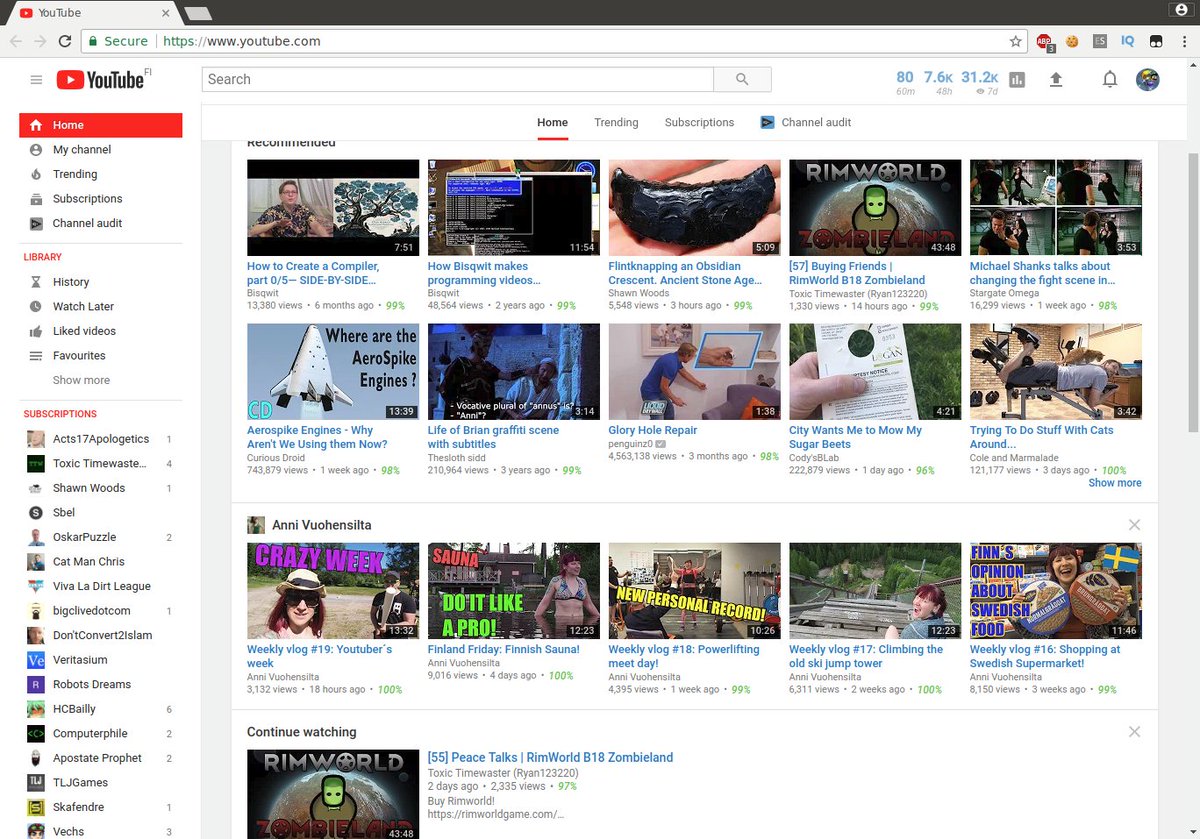The image size is (1200, 839).
Task: Play the Flintknapping Obsidian Crescent thumbnail
Action: click(x=694, y=208)
